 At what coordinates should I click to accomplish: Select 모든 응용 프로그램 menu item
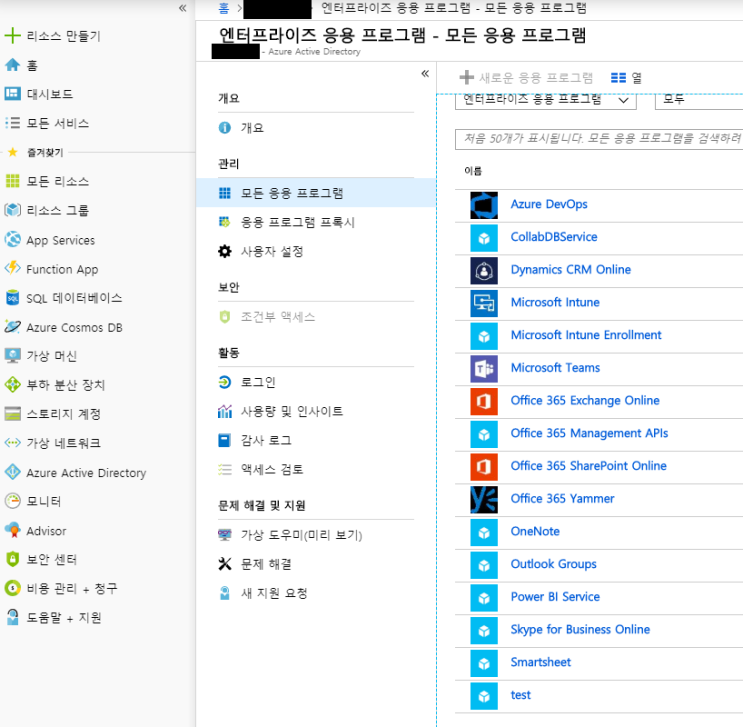tap(316, 193)
